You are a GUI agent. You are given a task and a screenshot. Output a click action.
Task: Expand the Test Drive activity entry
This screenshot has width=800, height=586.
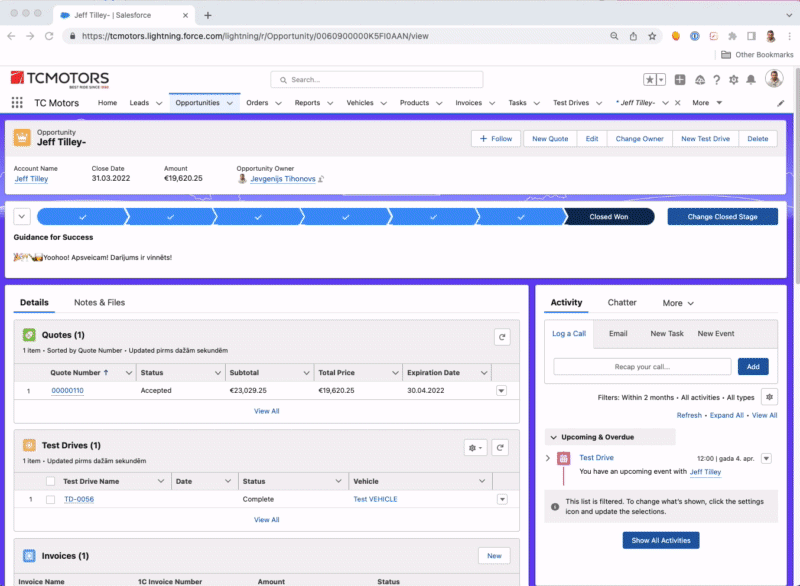548,458
